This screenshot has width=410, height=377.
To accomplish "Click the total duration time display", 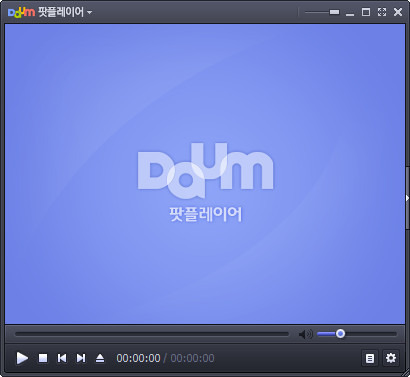I will (192, 358).
